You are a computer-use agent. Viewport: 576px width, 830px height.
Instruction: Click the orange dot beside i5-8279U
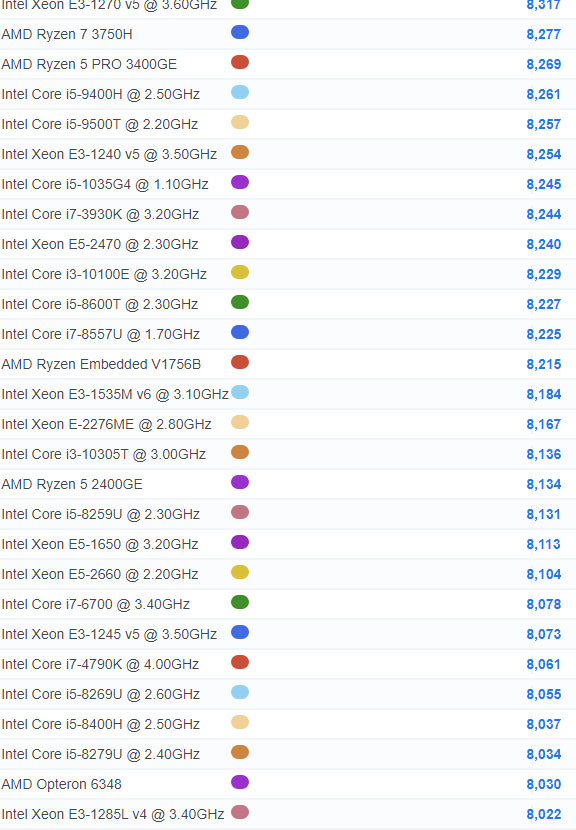240,752
